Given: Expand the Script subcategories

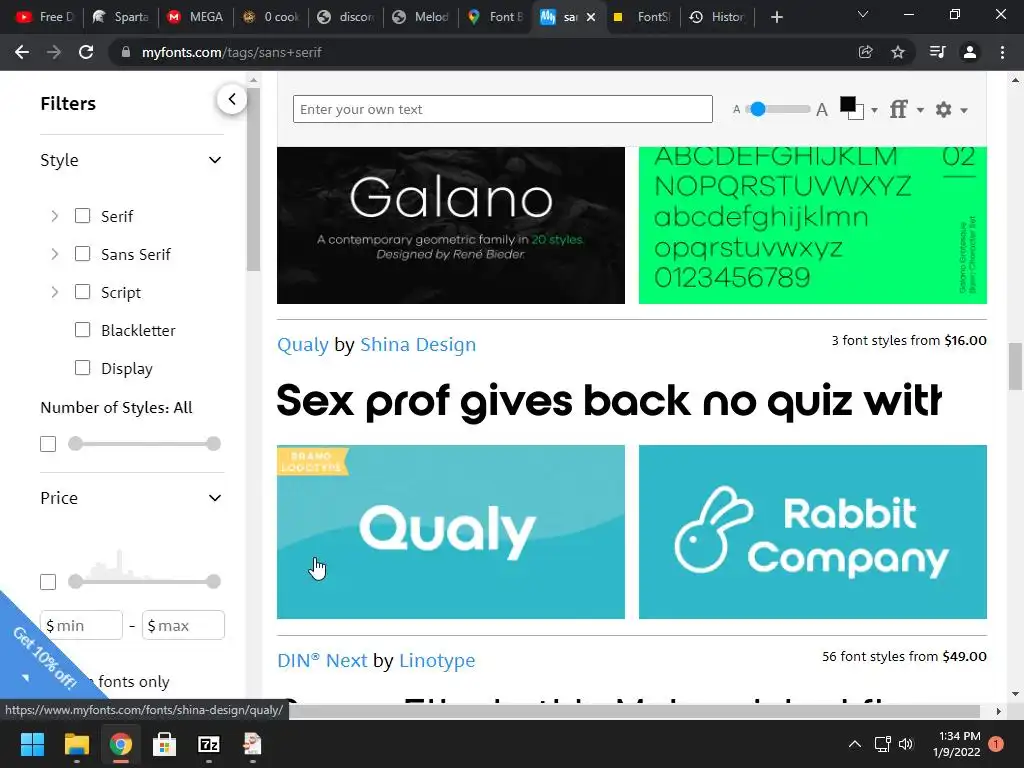Looking at the screenshot, I should coord(55,292).
